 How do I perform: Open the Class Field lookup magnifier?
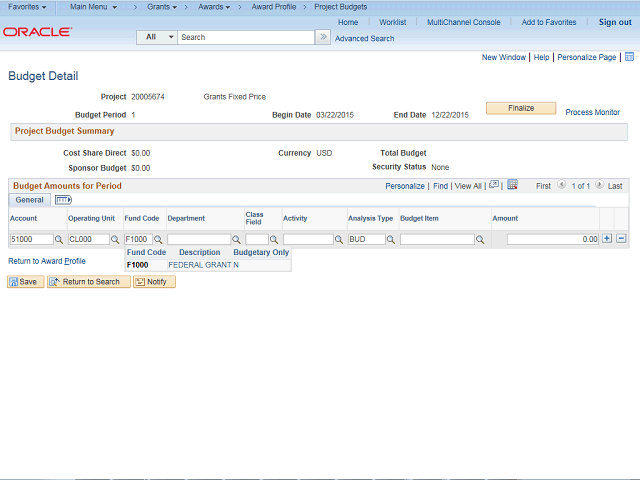click(274, 240)
